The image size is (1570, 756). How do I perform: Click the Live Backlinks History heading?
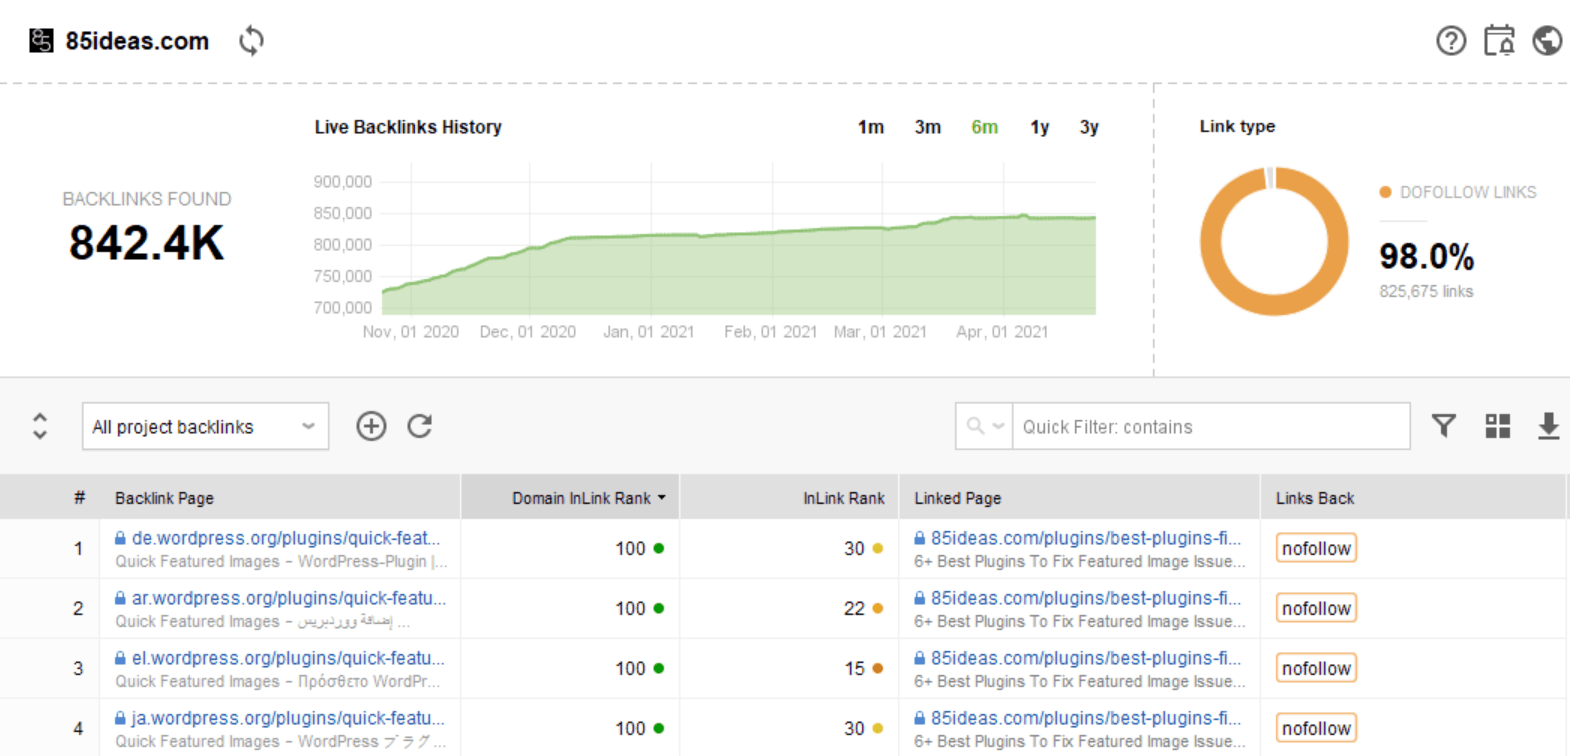[408, 127]
